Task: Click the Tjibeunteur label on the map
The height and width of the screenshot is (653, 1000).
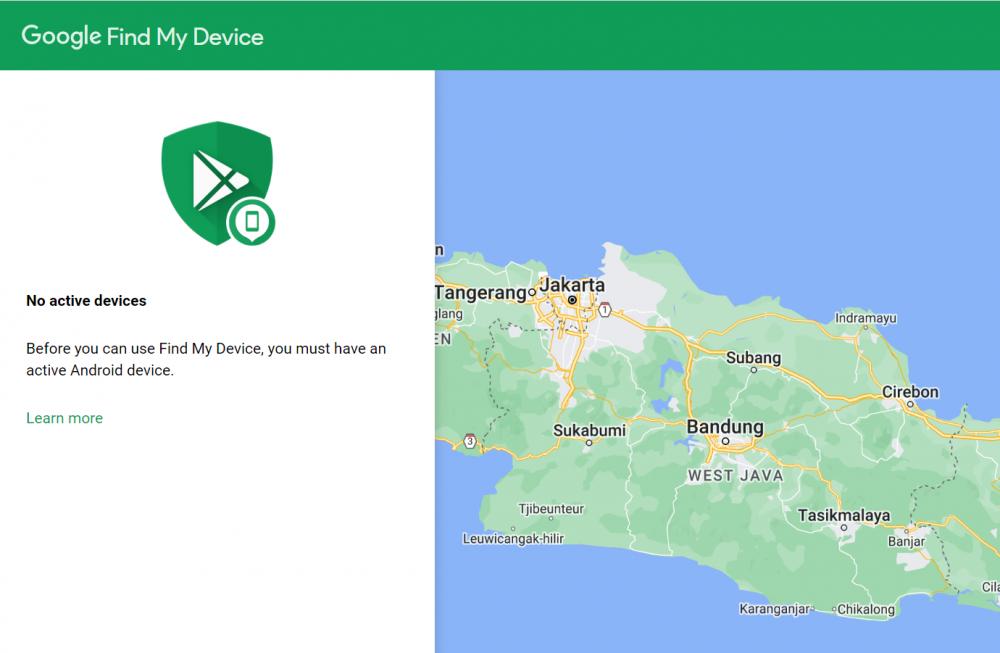Action: [x=551, y=509]
